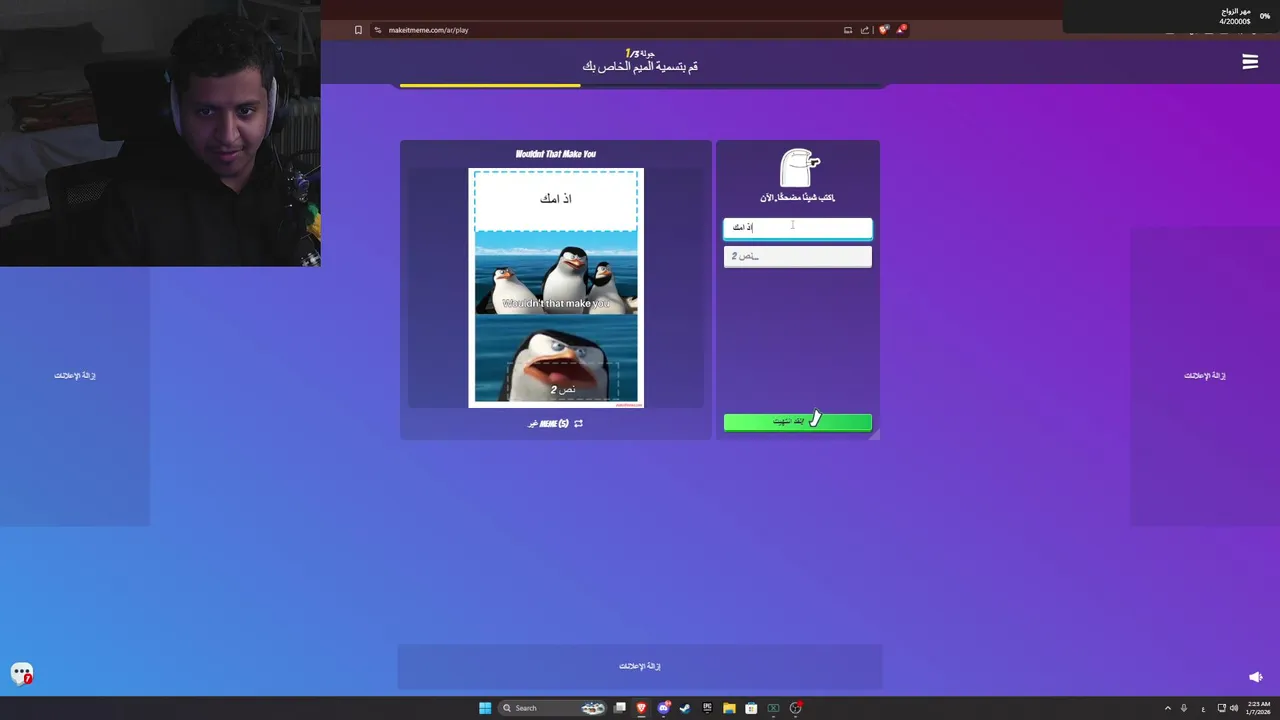Open the chat bubble icon at bottom left
Screen dimensions: 1280x720
(22, 674)
